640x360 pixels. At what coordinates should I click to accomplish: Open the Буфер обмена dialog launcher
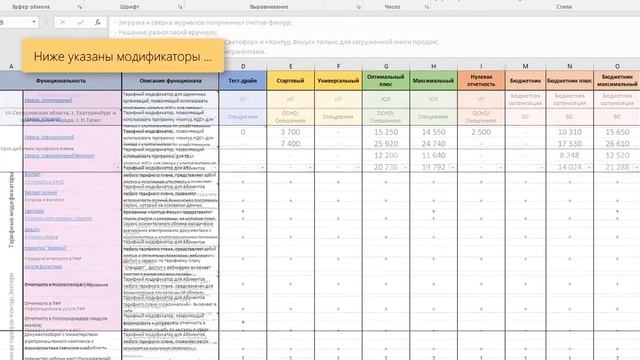tap(80, 7)
